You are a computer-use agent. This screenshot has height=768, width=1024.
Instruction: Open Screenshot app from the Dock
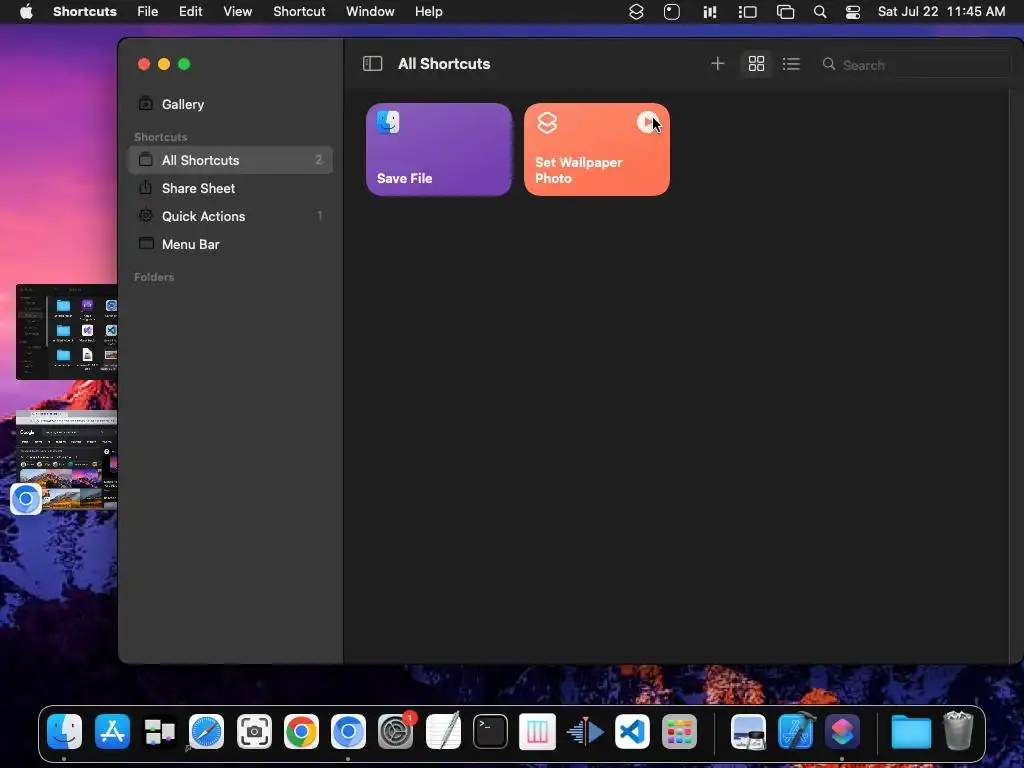(x=254, y=731)
